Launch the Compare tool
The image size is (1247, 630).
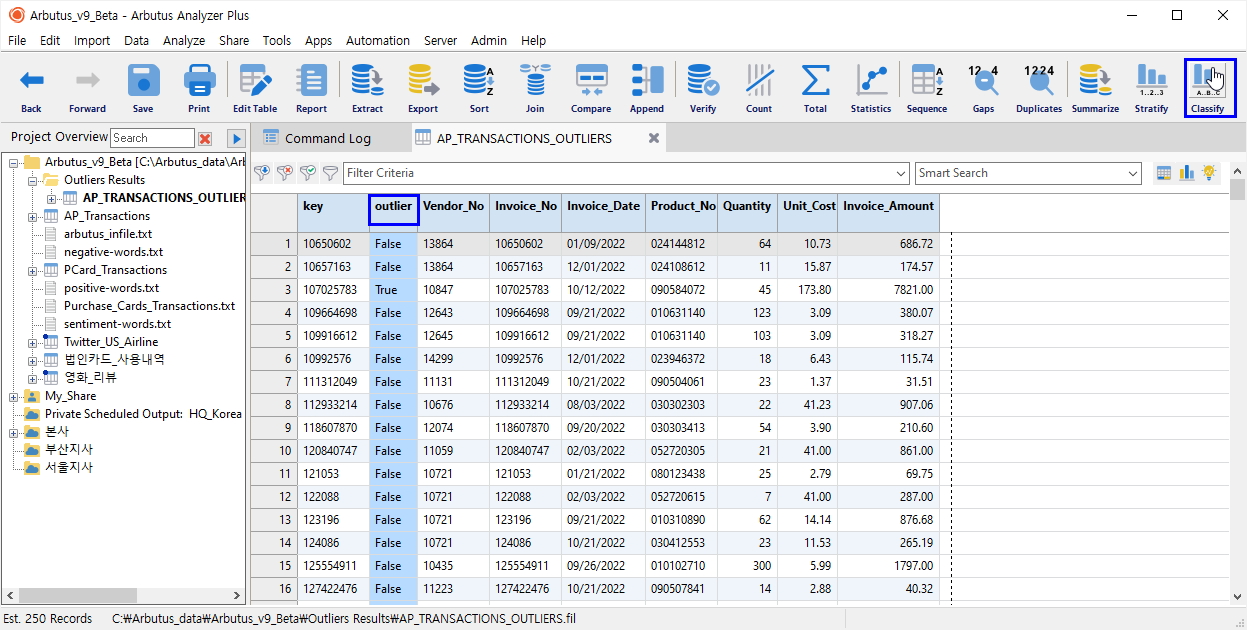pos(591,88)
